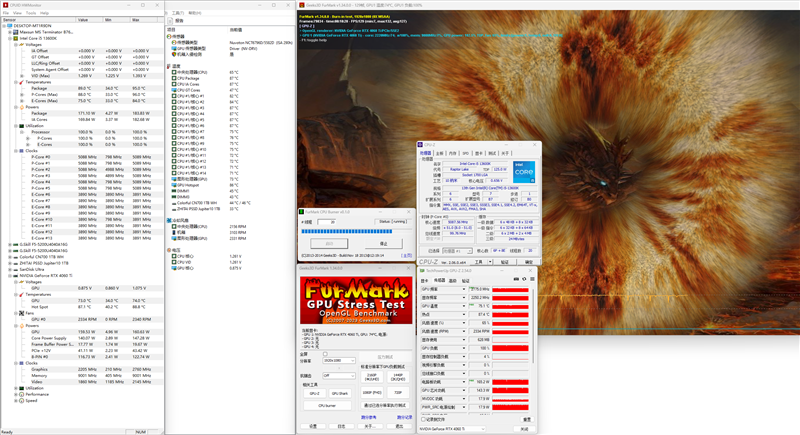The image size is (800, 435).
Task: Click the Temperatures thermometer icon in HWMonitor
Action: point(21,82)
